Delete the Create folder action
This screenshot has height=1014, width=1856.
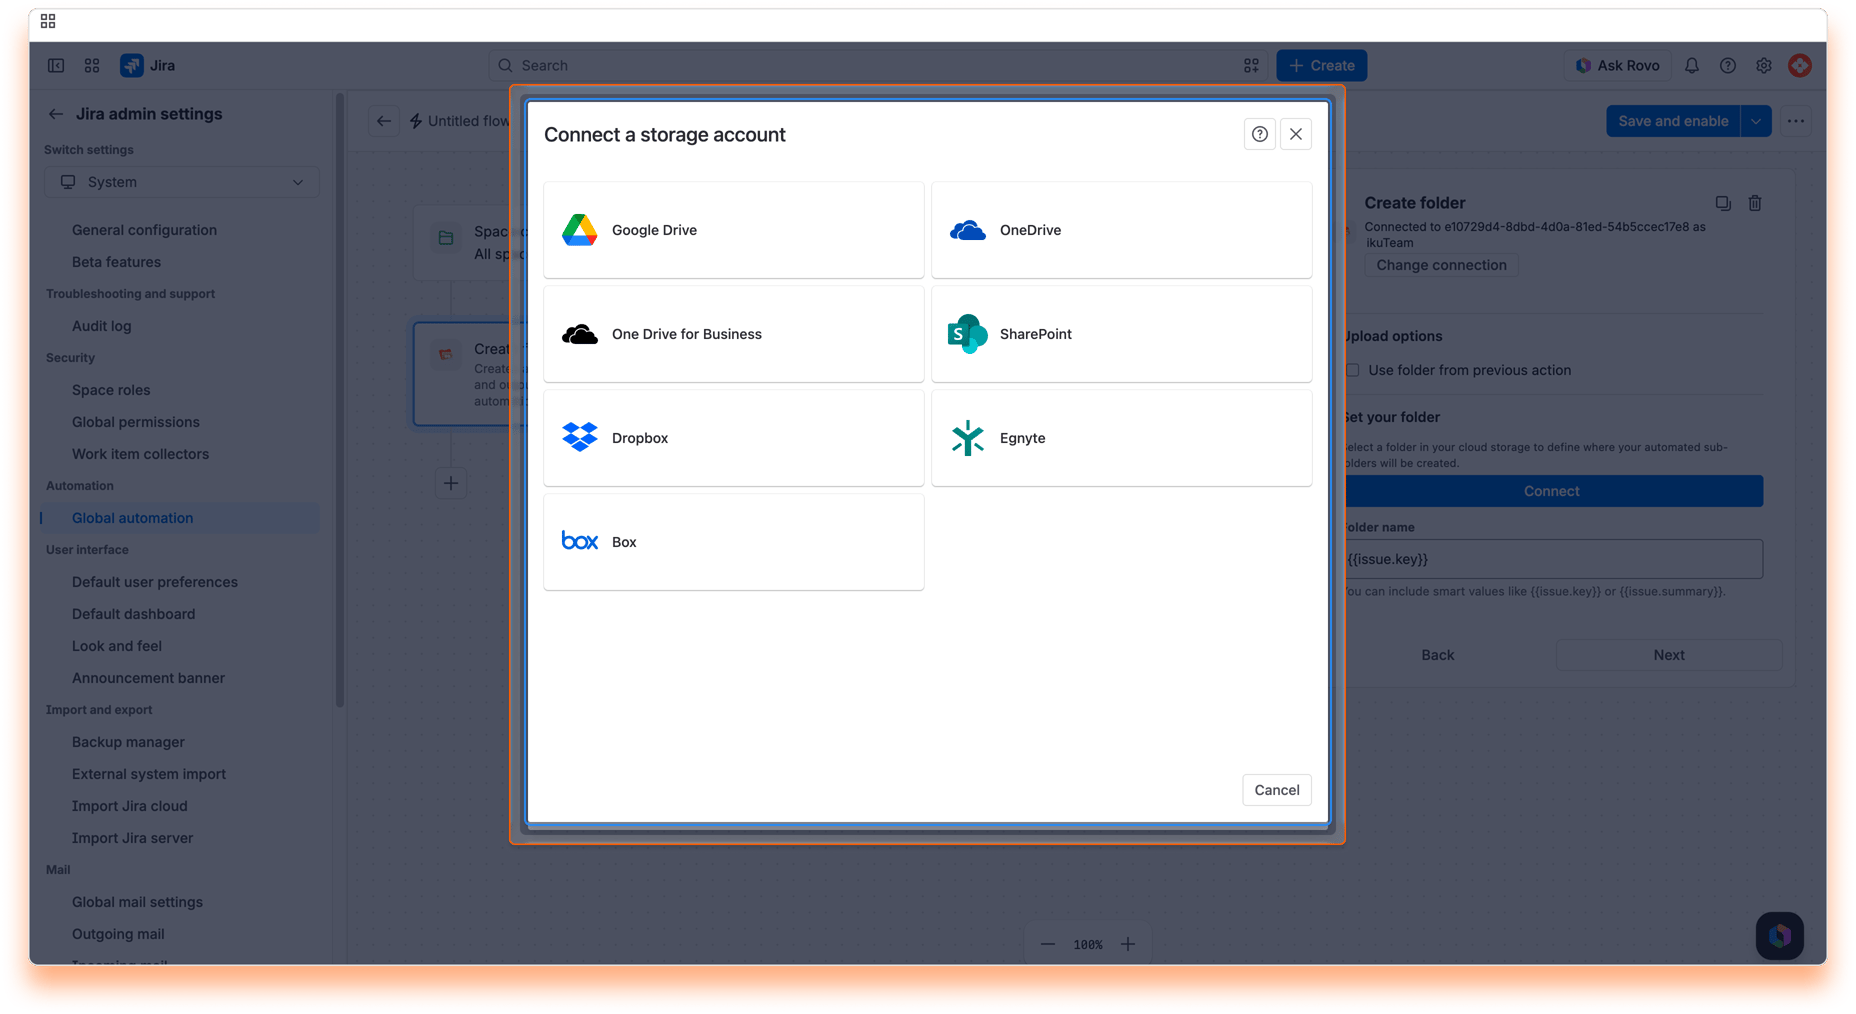pos(1755,203)
